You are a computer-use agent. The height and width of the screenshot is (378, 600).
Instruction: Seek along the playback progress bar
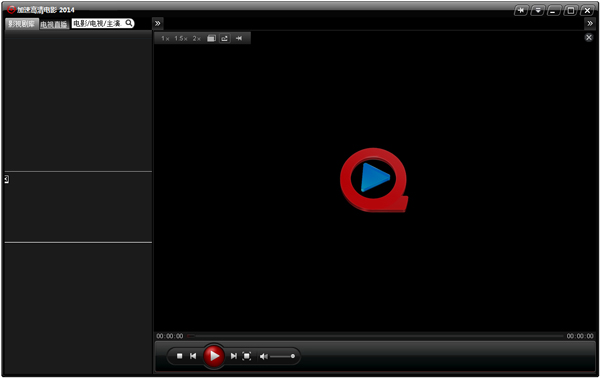point(375,336)
